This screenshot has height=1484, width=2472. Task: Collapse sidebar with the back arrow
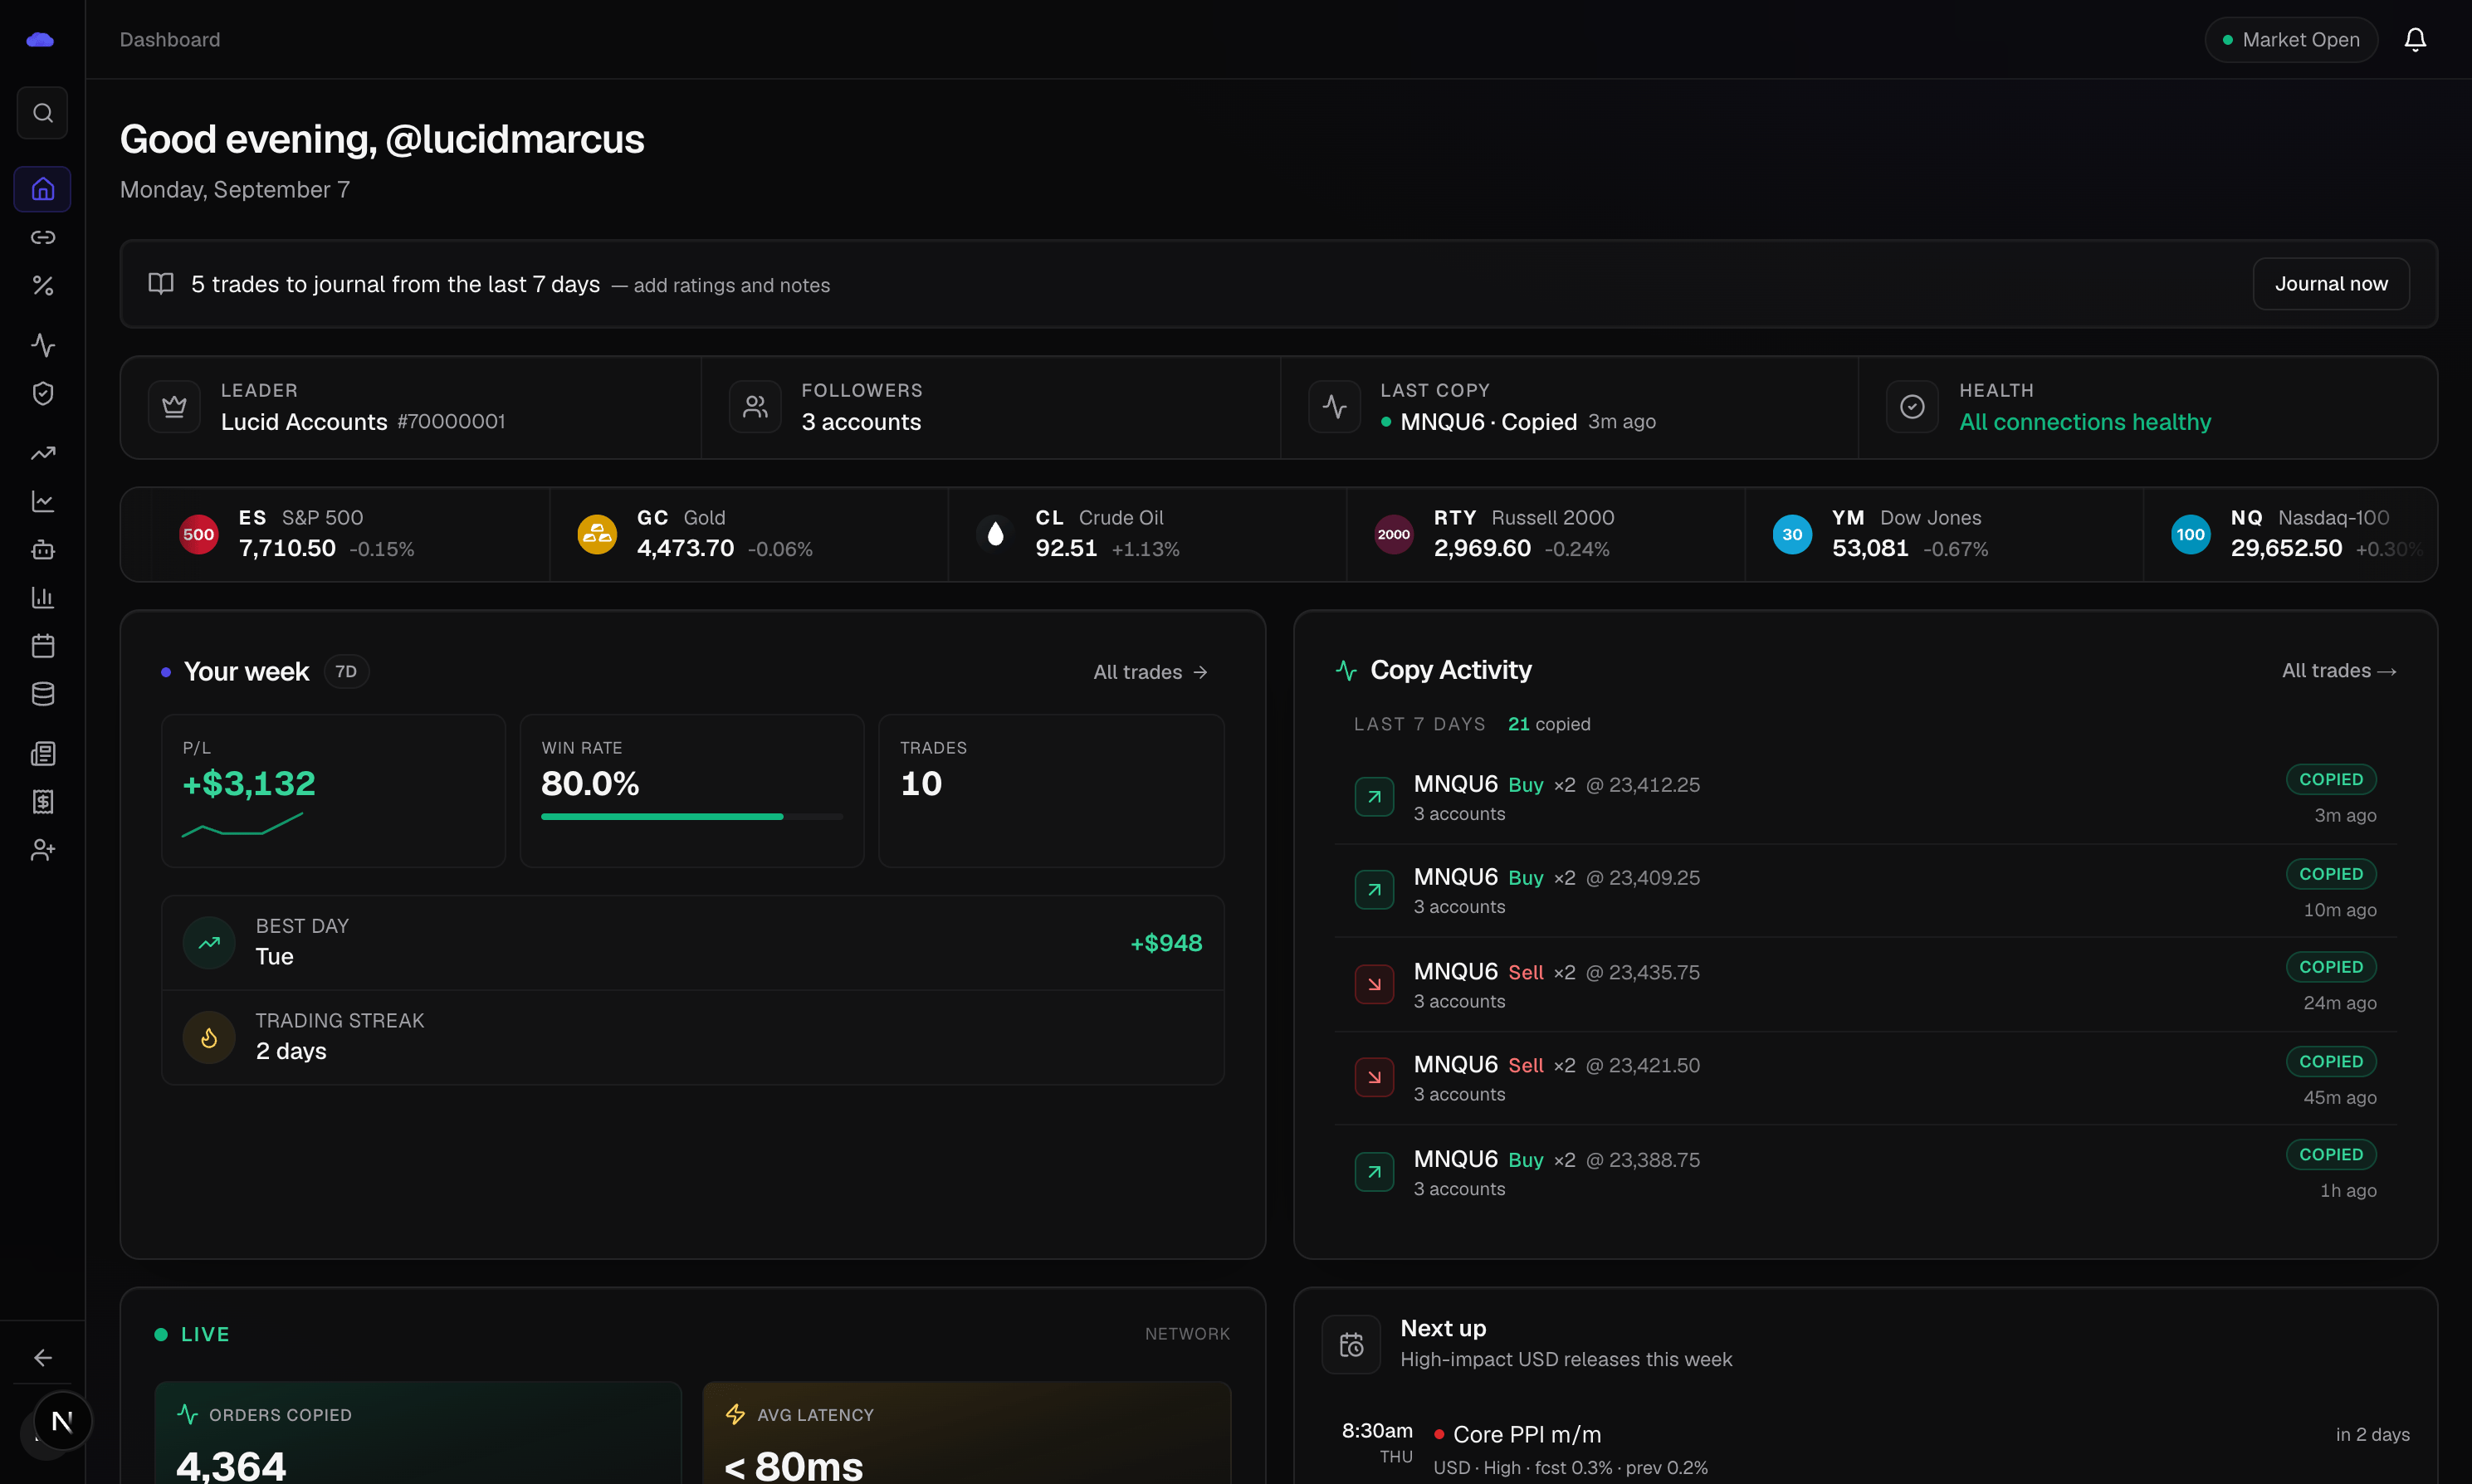click(42, 1357)
